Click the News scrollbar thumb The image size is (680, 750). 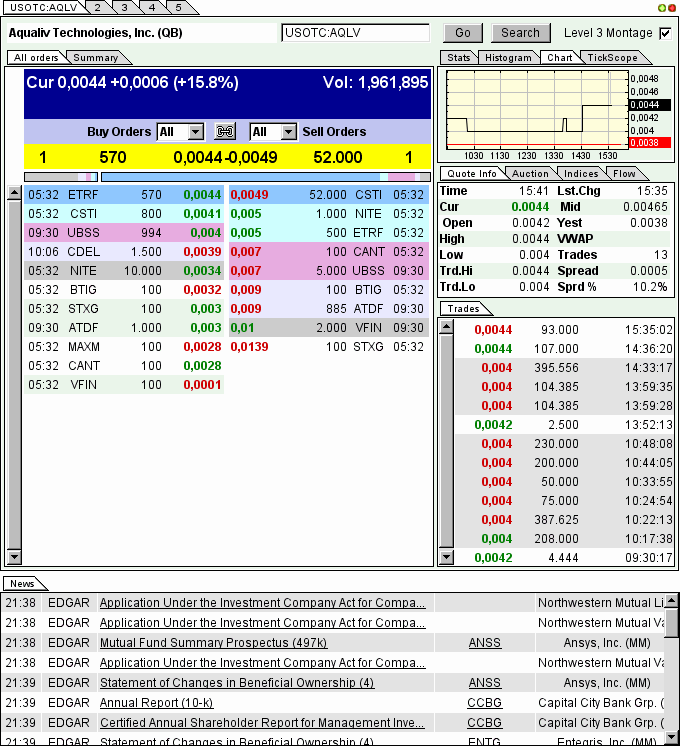pos(672,621)
